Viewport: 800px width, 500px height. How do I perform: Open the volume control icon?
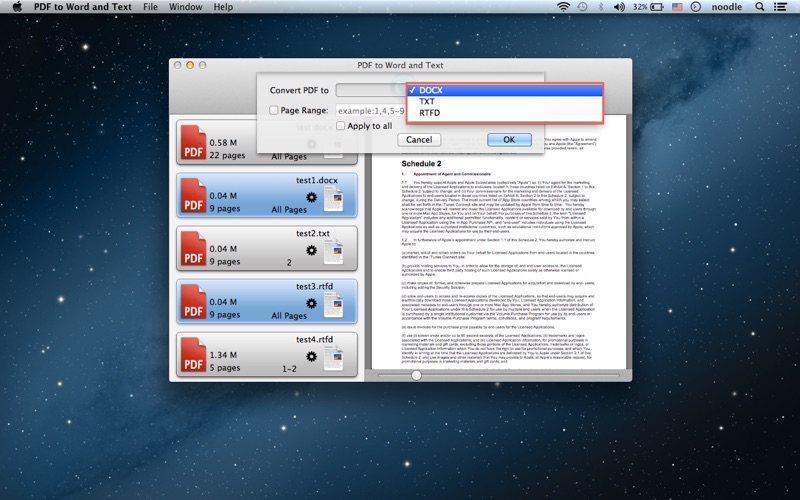(x=619, y=7)
